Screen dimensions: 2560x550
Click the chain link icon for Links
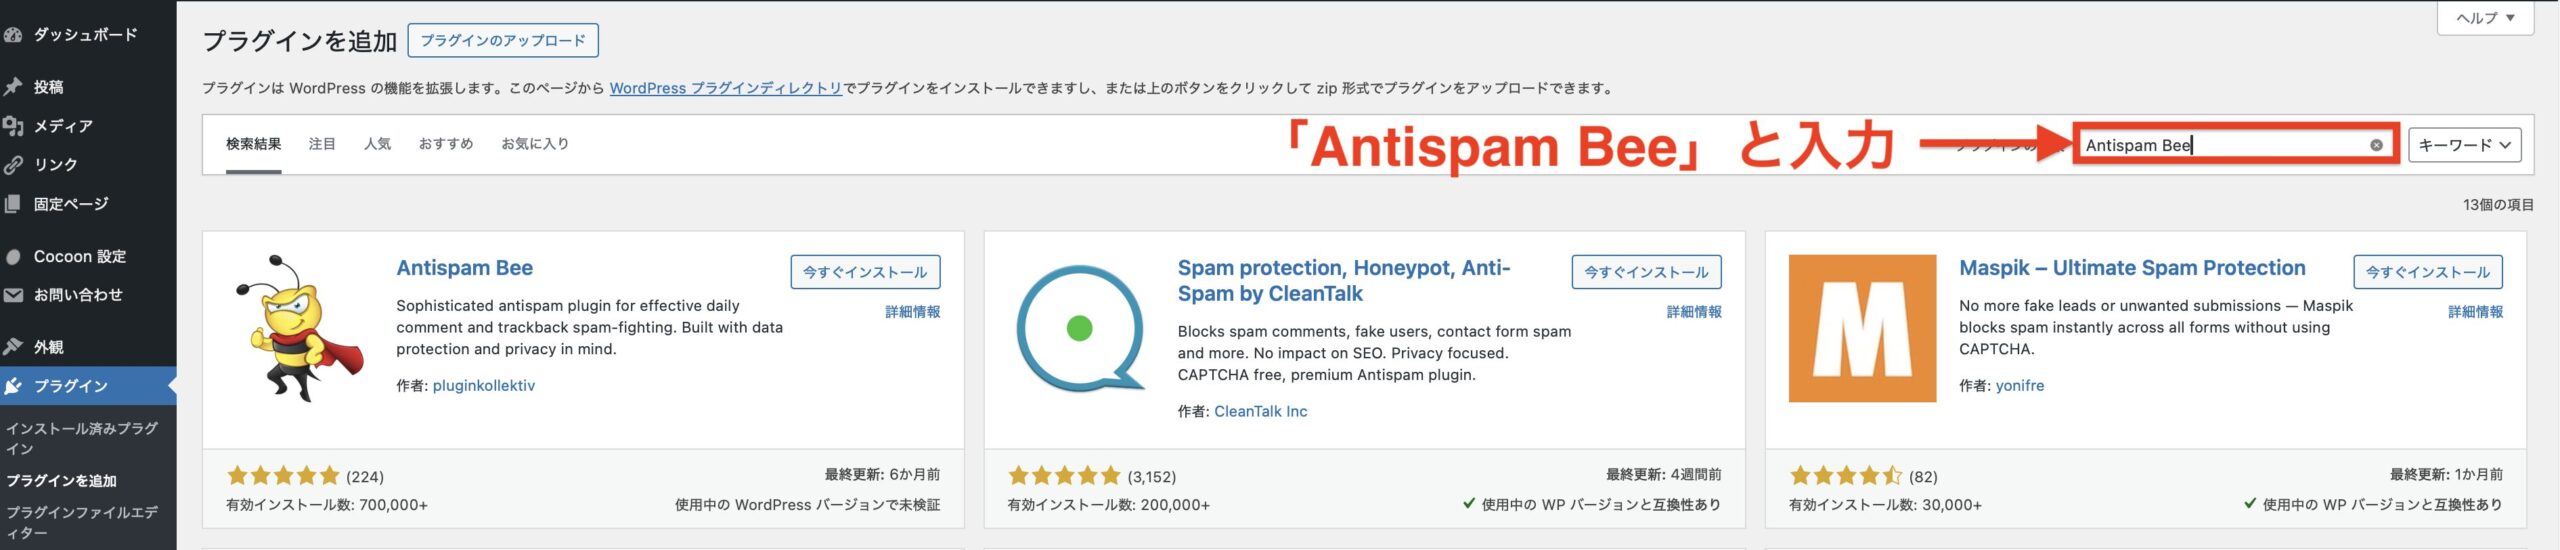tap(13, 165)
